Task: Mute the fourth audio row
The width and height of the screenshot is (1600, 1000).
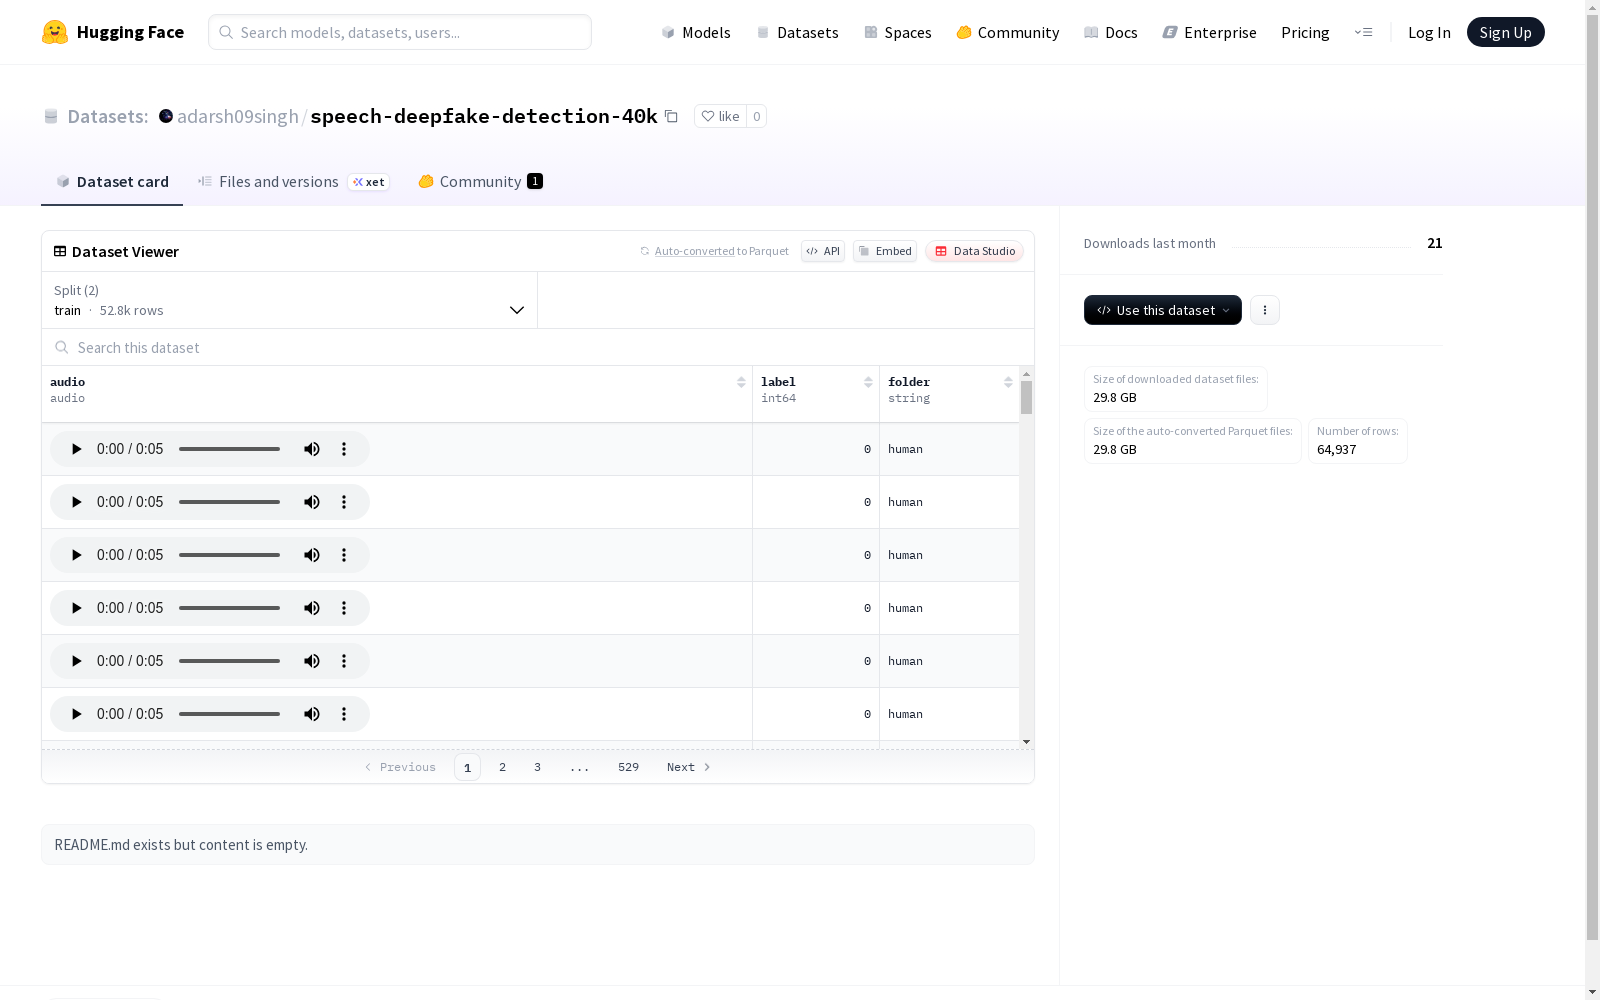Action: click(x=312, y=608)
